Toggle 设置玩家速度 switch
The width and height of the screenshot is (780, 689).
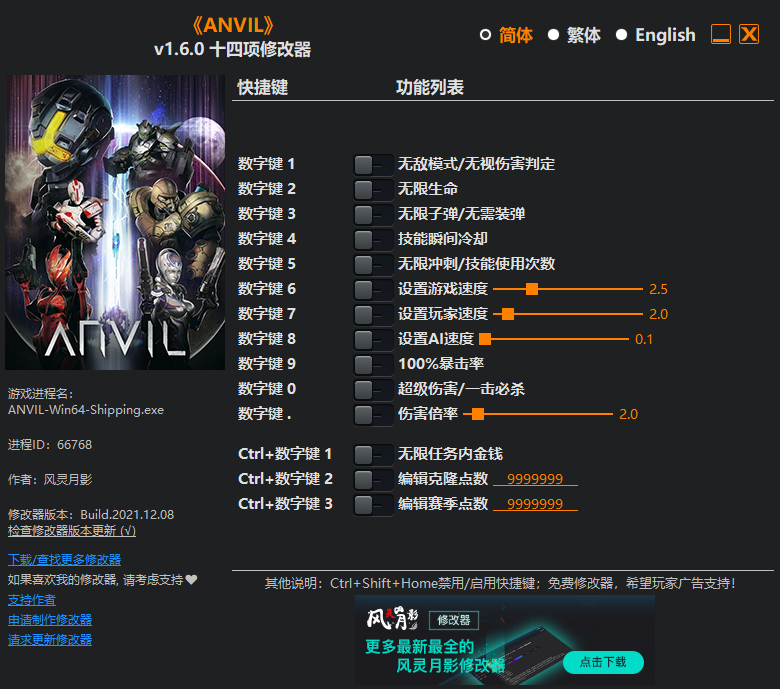(373, 314)
